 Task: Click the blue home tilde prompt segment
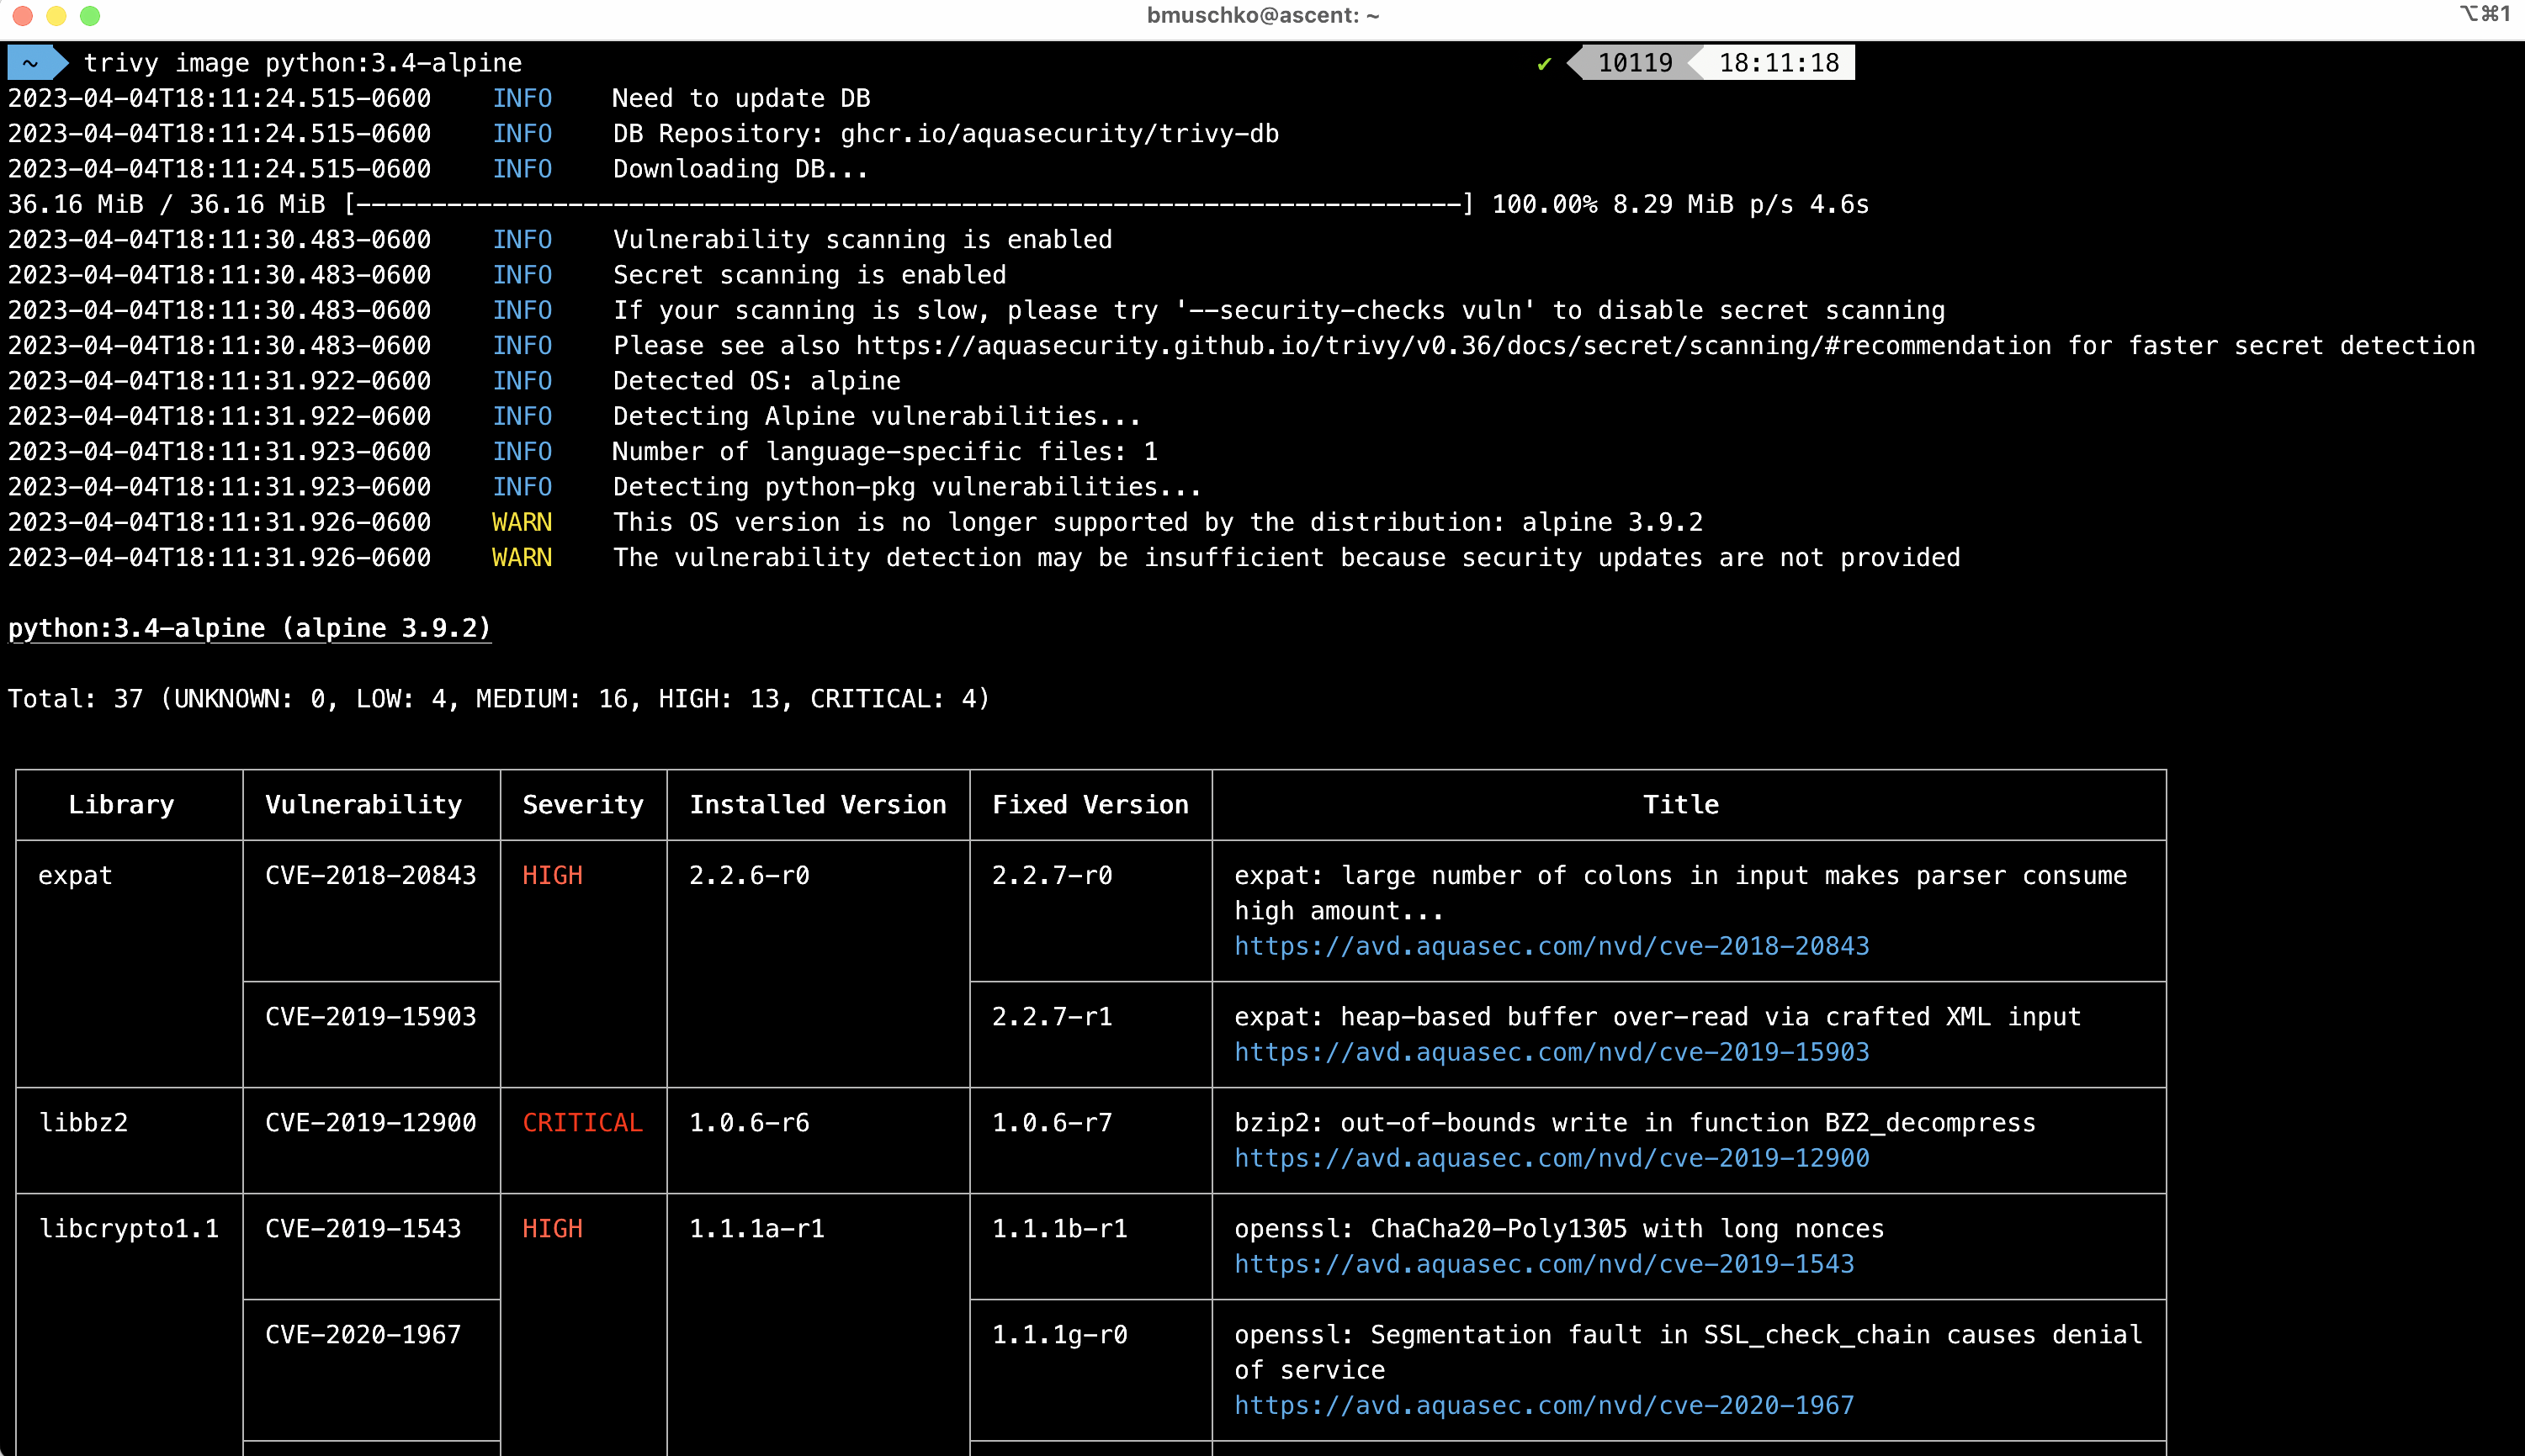(32, 63)
